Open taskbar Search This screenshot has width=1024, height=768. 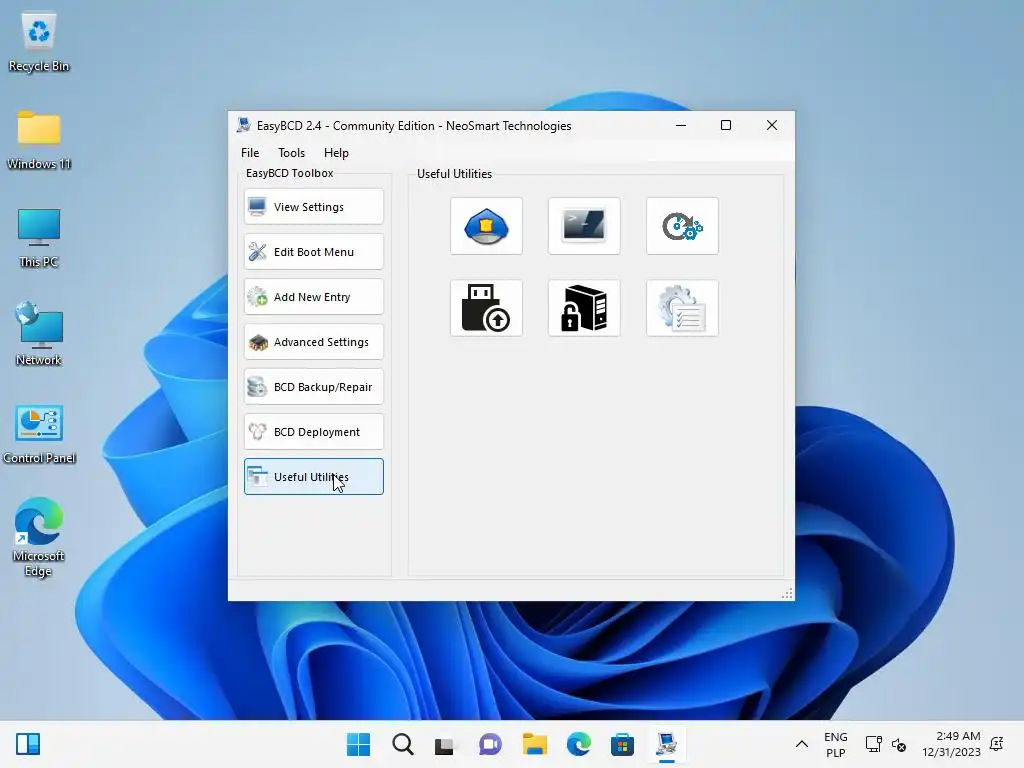click(402, 744)
